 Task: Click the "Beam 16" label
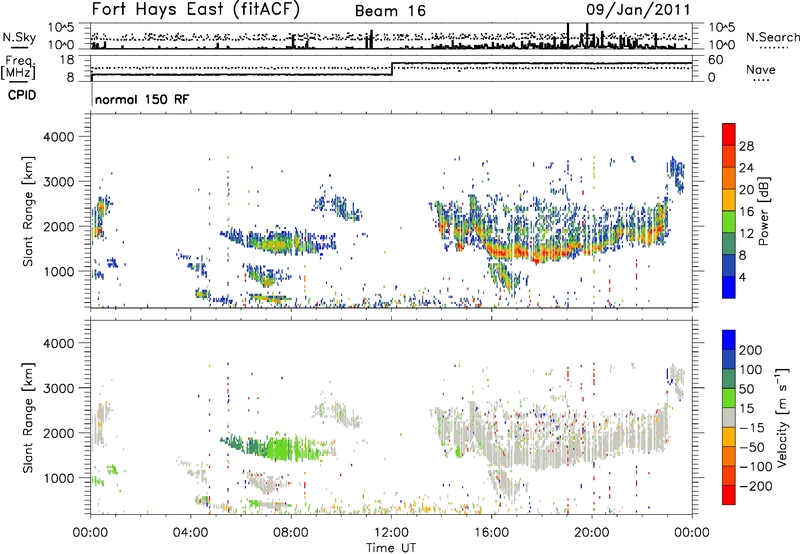coord(390,11)
